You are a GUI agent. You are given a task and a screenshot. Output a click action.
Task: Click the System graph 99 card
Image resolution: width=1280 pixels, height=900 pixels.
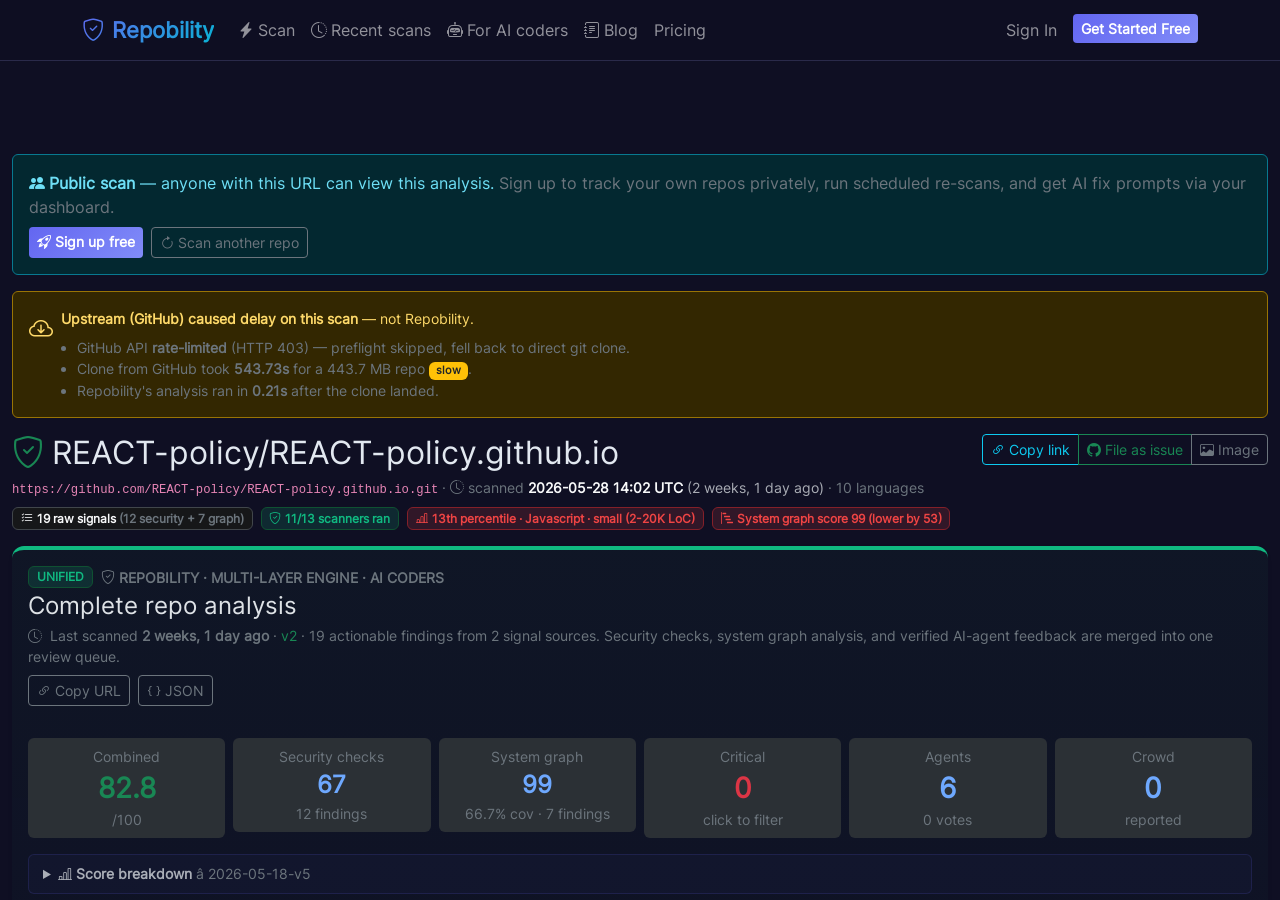point(537,785)
